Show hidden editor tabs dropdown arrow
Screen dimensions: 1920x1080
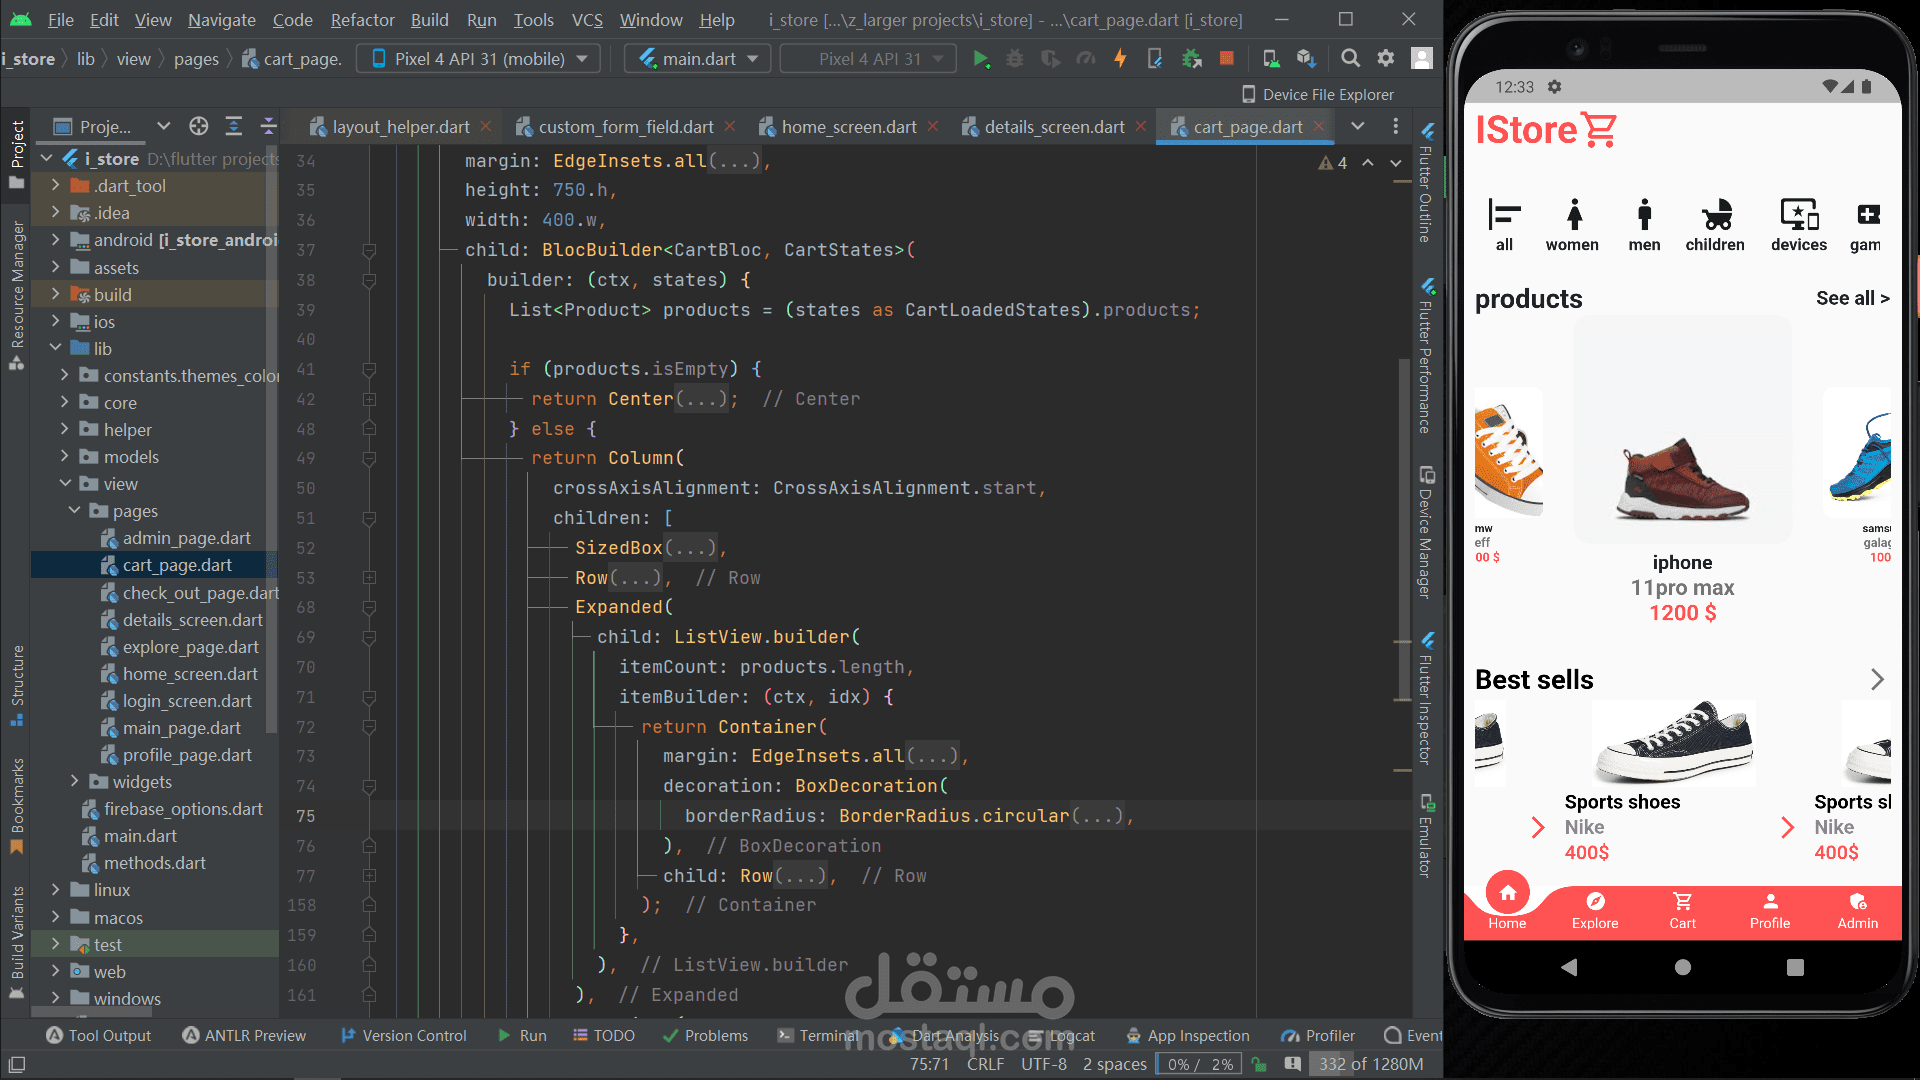tap(1357, 126)
